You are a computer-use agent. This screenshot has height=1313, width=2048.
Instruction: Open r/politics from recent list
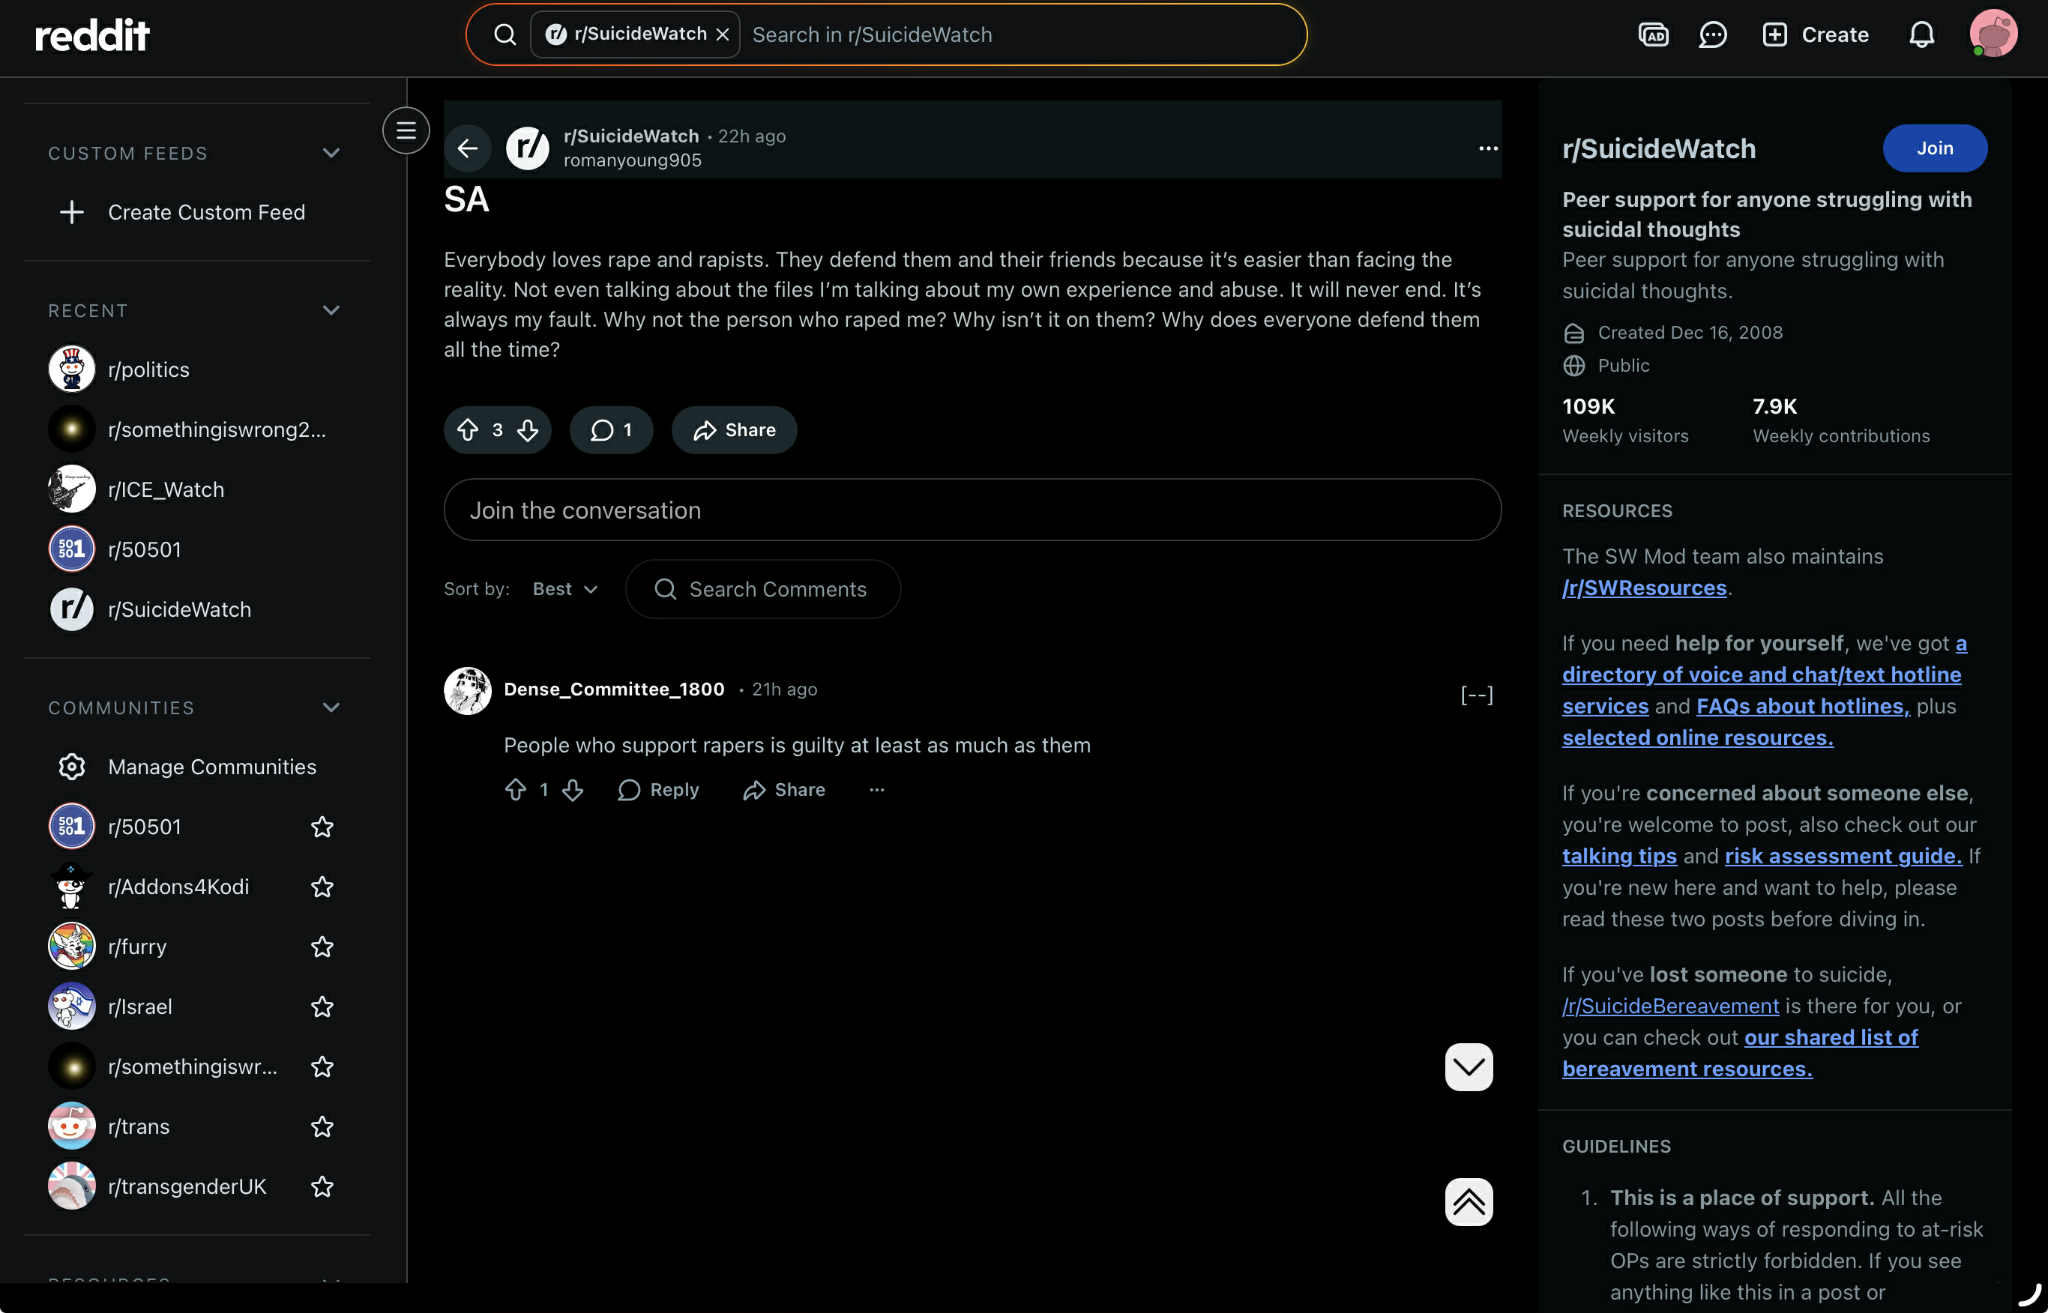click(148, 370)
